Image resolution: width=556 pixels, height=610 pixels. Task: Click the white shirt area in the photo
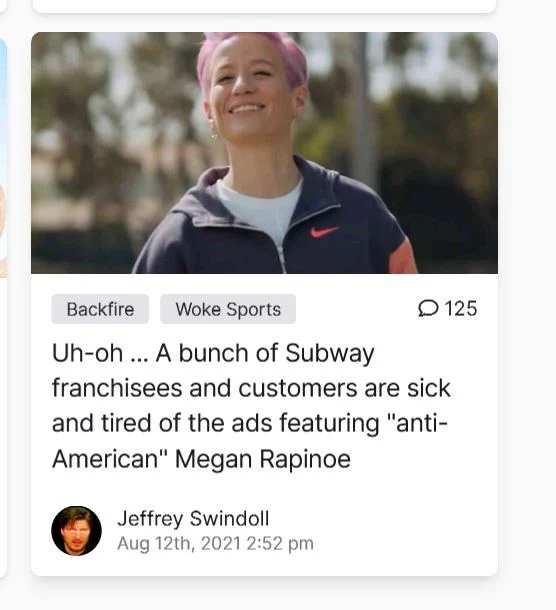point(259,208)
